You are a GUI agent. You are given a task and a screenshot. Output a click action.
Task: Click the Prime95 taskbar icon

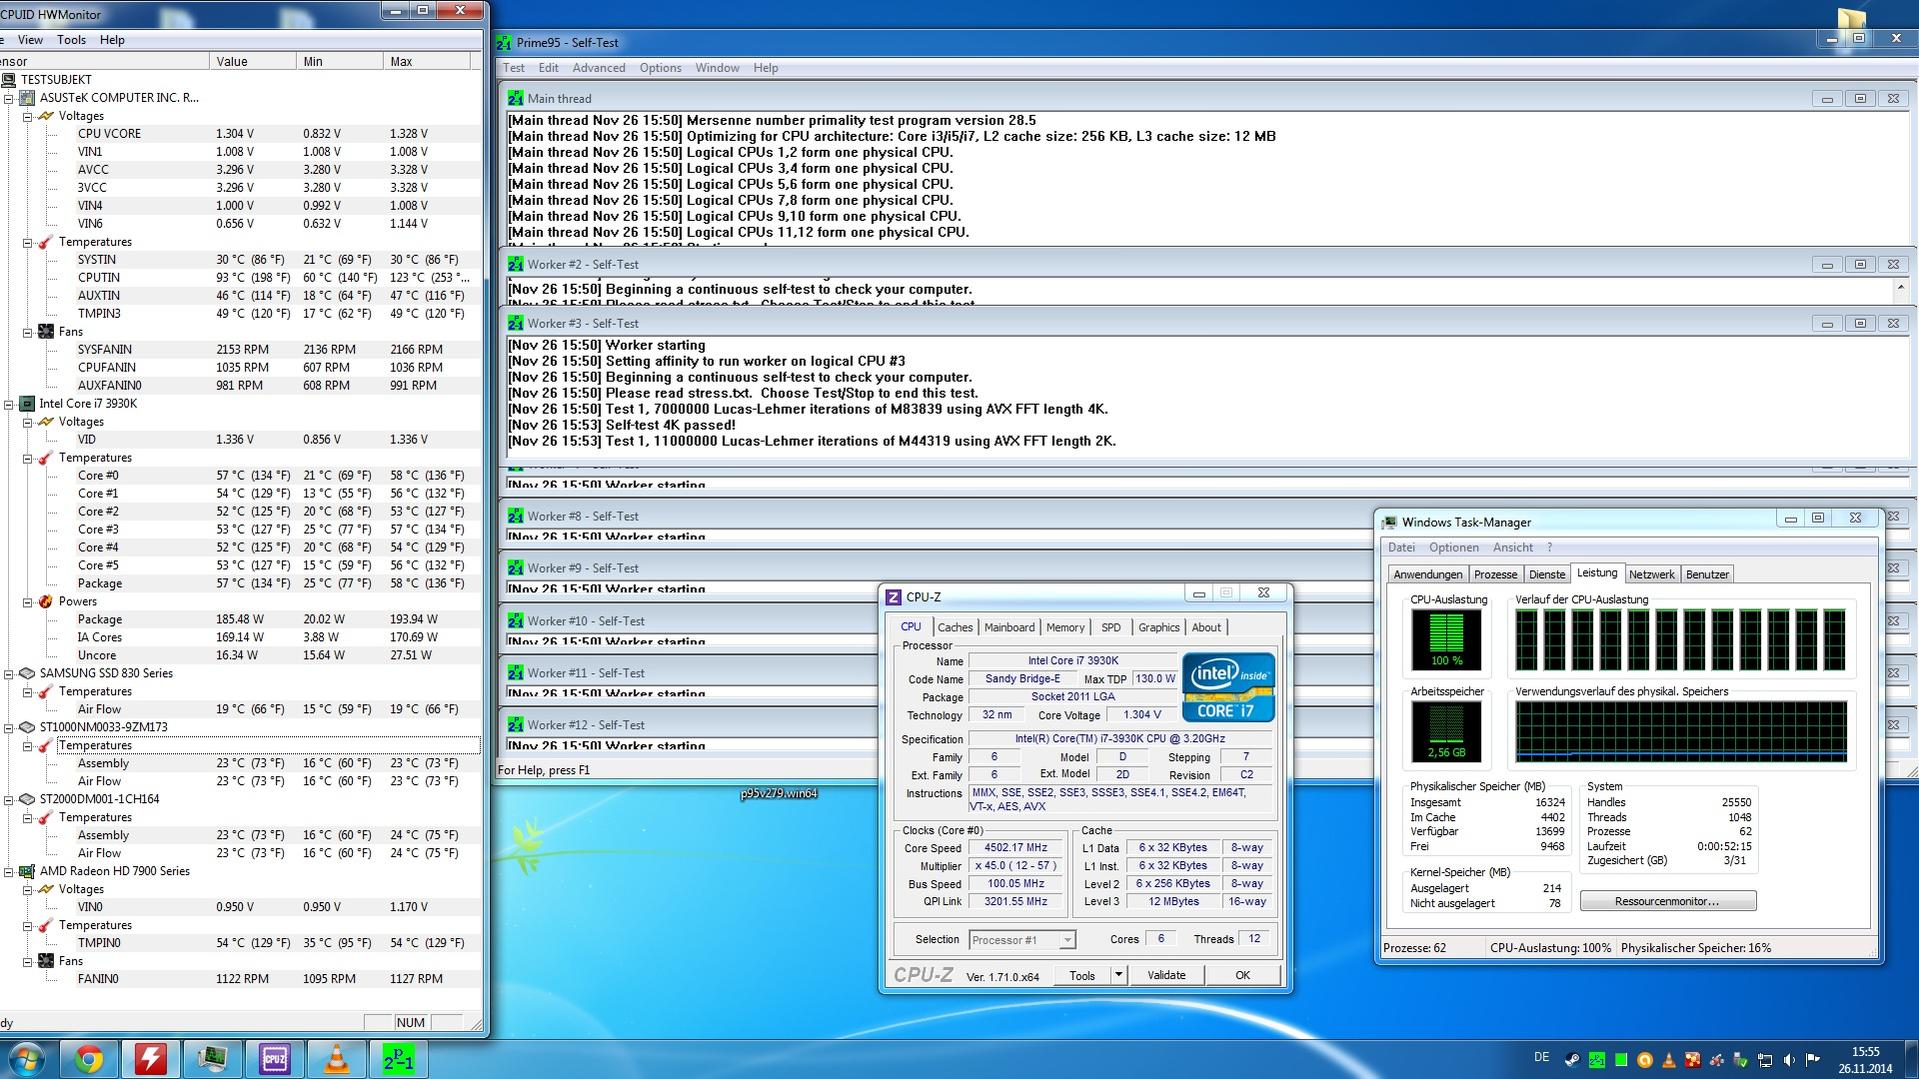tap(399, 1059)
